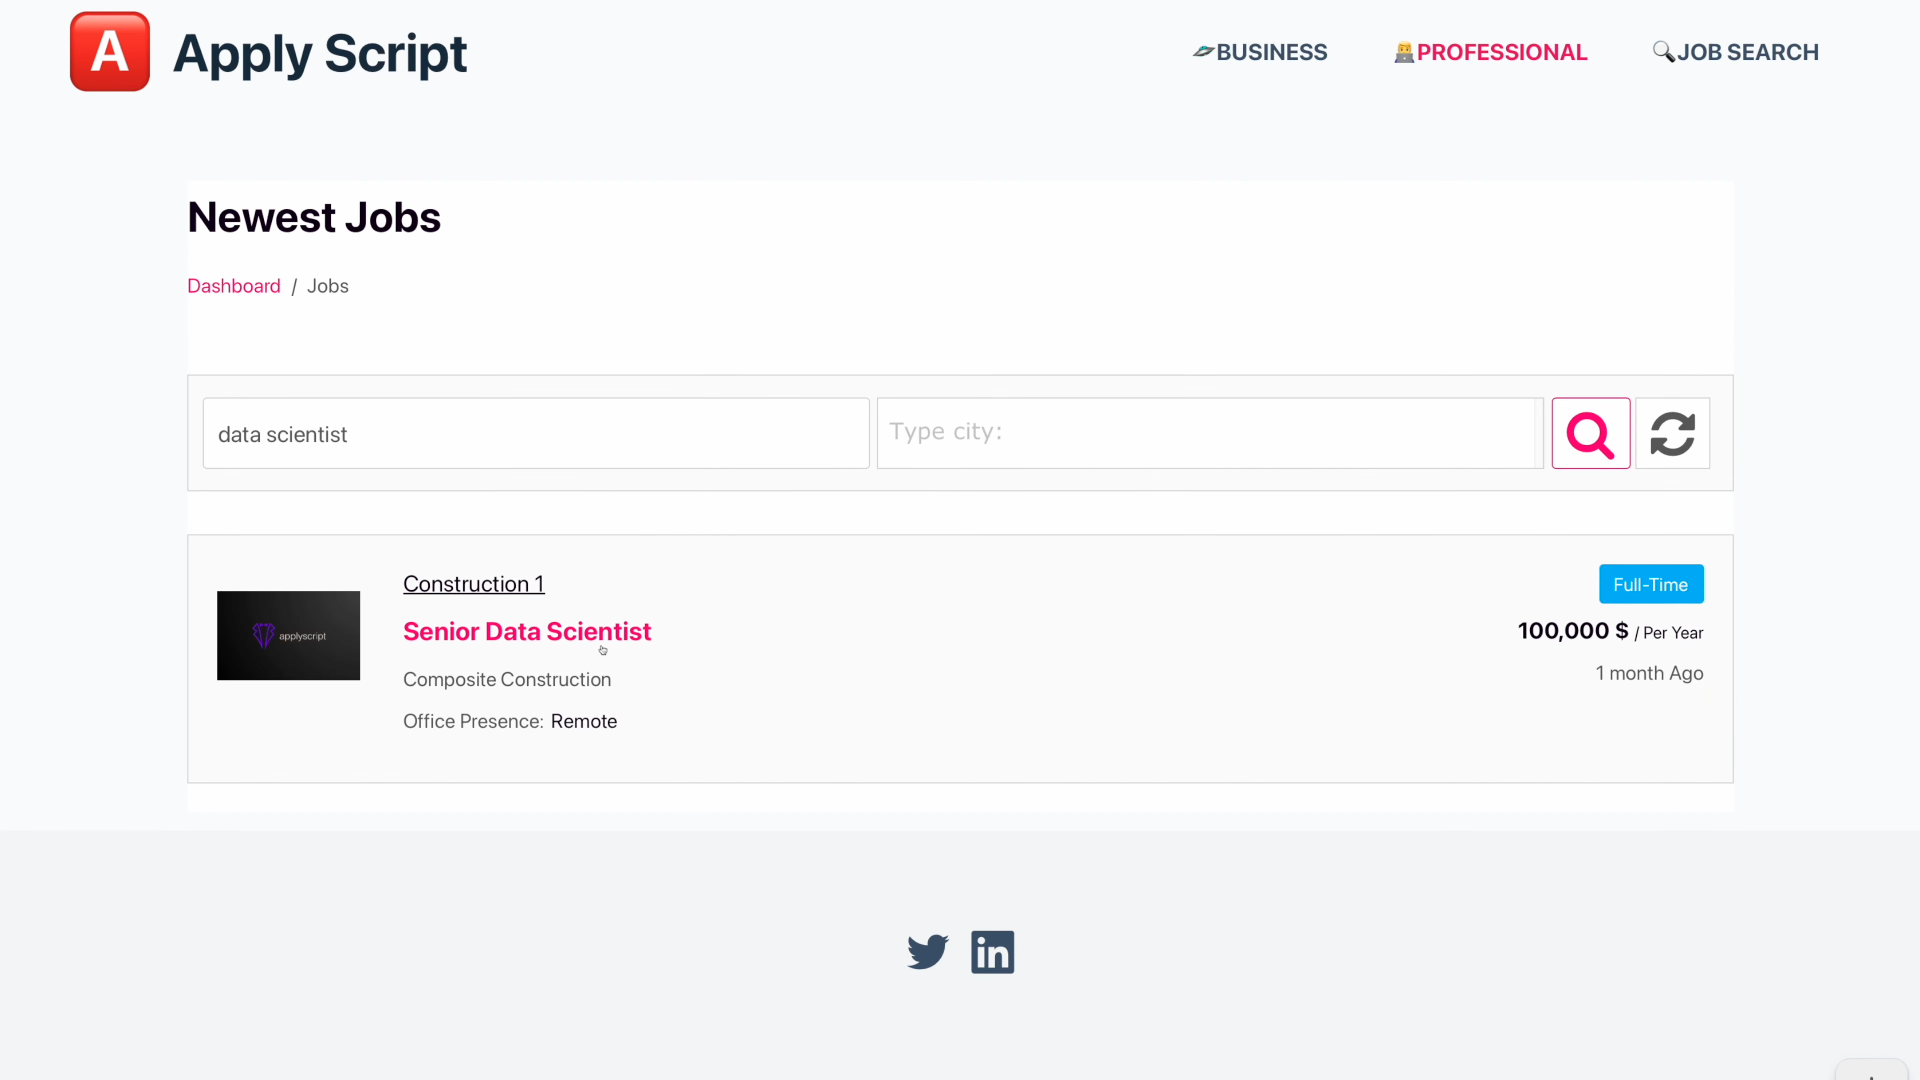
Task: Open the Twitter bird icon in footer
Action: [927, 952]
